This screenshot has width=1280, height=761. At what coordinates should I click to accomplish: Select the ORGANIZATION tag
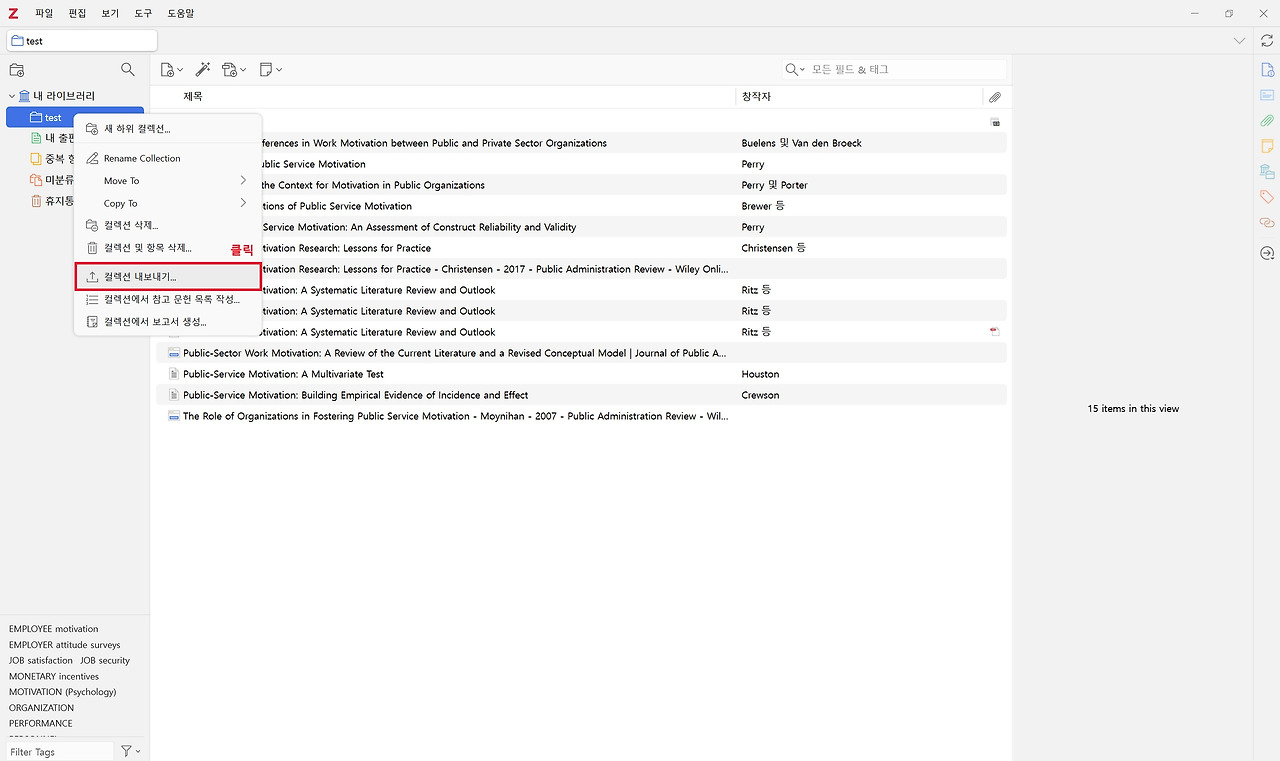(42, 708)
